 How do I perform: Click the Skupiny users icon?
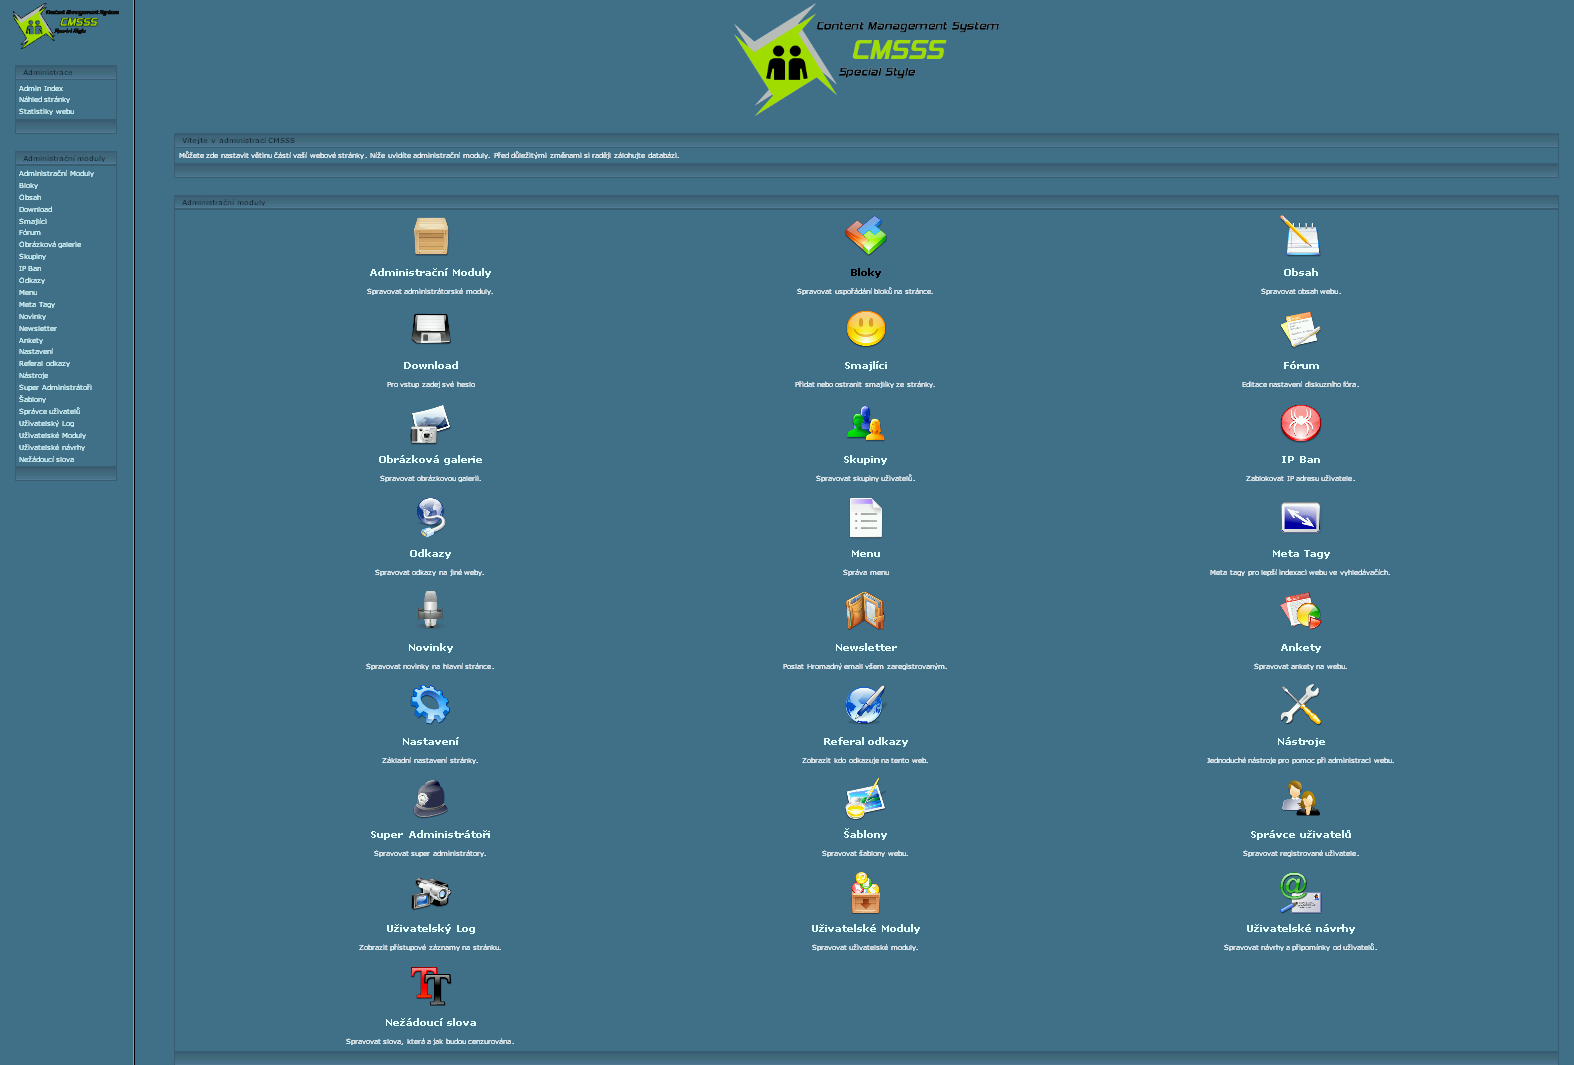coord(866,423)
